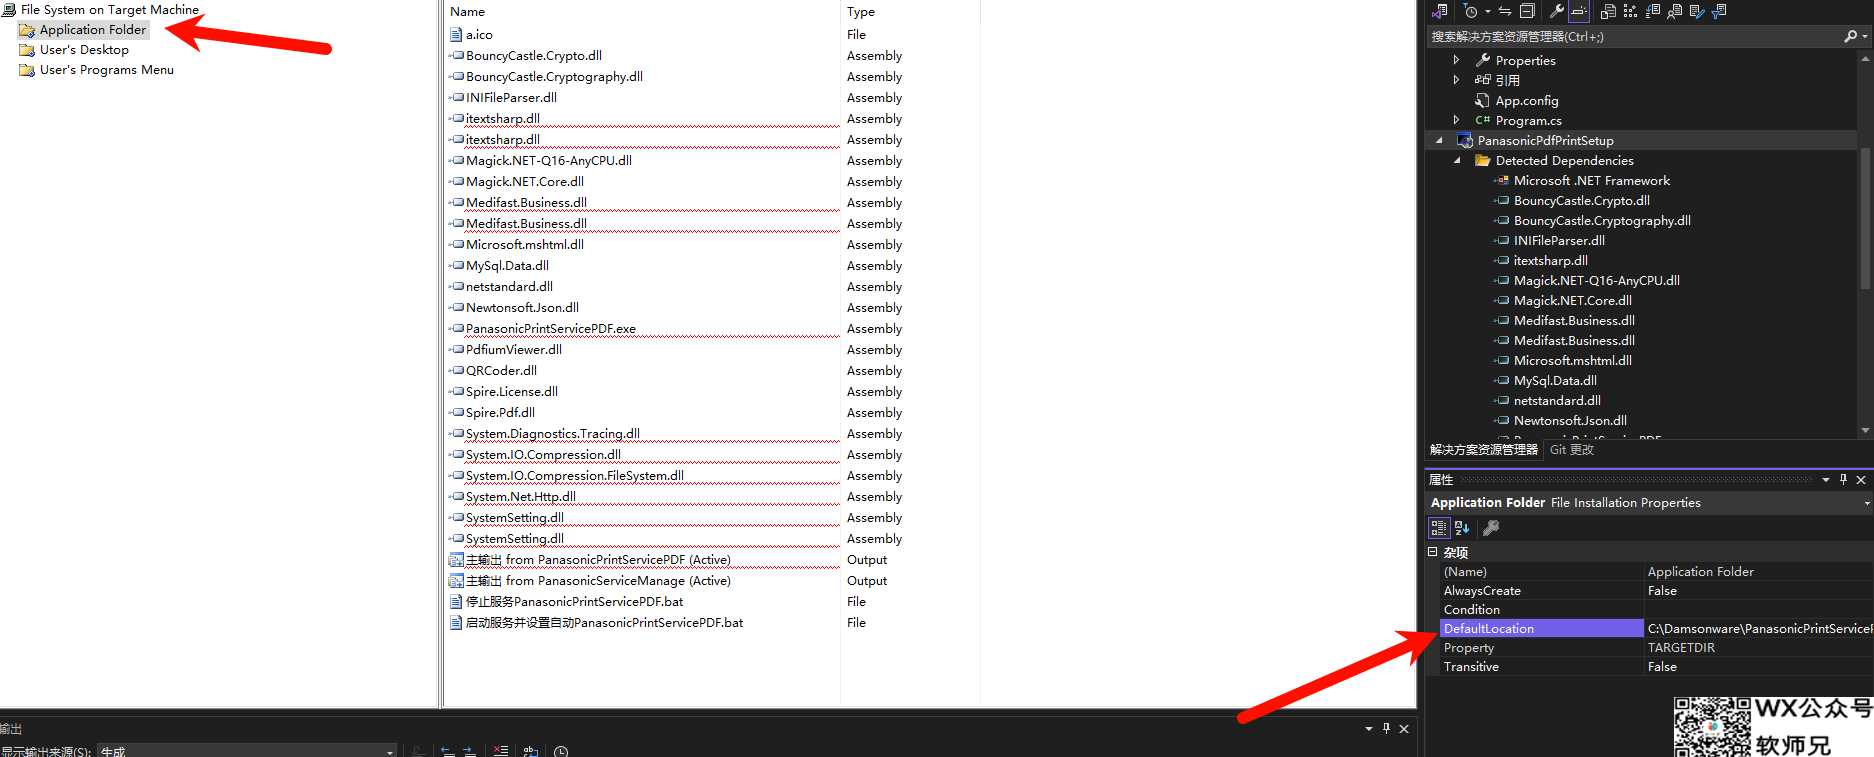Open the File System Editor toolbar icon
Screen dimensions: 1874x757
(1608, 11)
